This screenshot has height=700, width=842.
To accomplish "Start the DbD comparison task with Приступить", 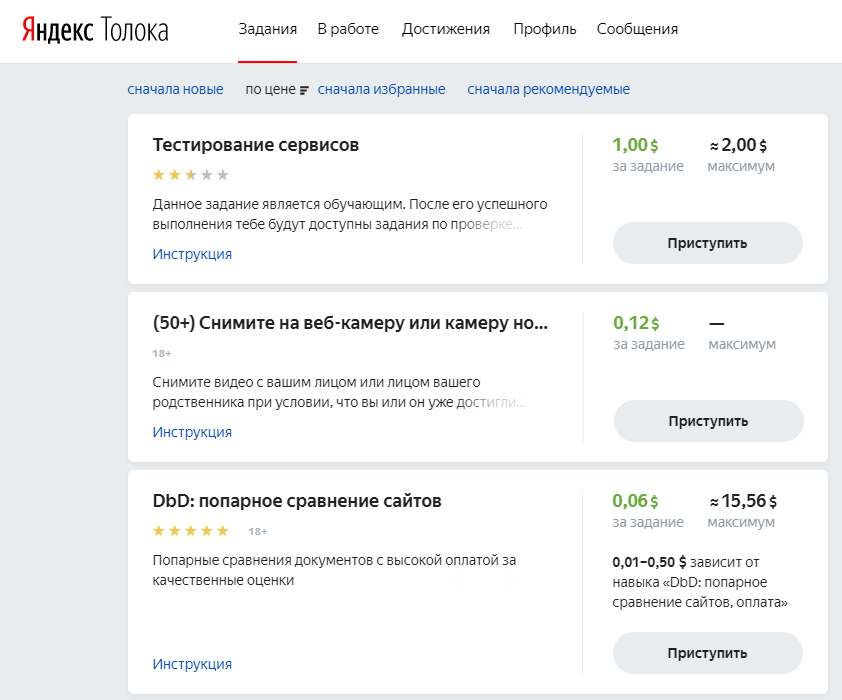I will [x=708, y=653].
